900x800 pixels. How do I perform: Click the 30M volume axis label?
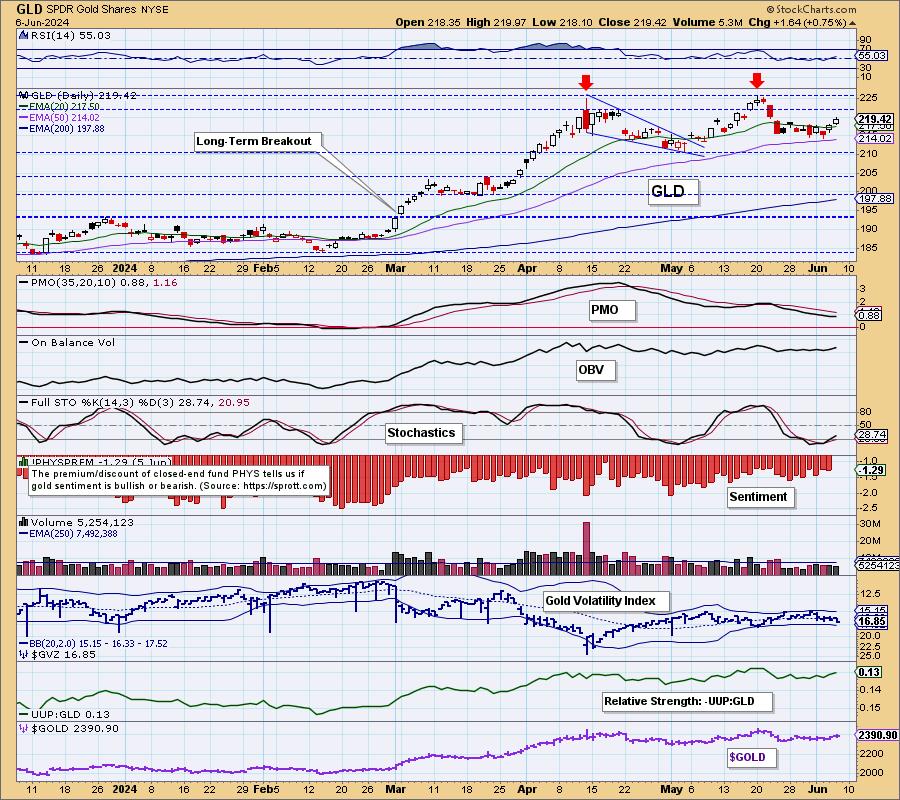(870, 524)
